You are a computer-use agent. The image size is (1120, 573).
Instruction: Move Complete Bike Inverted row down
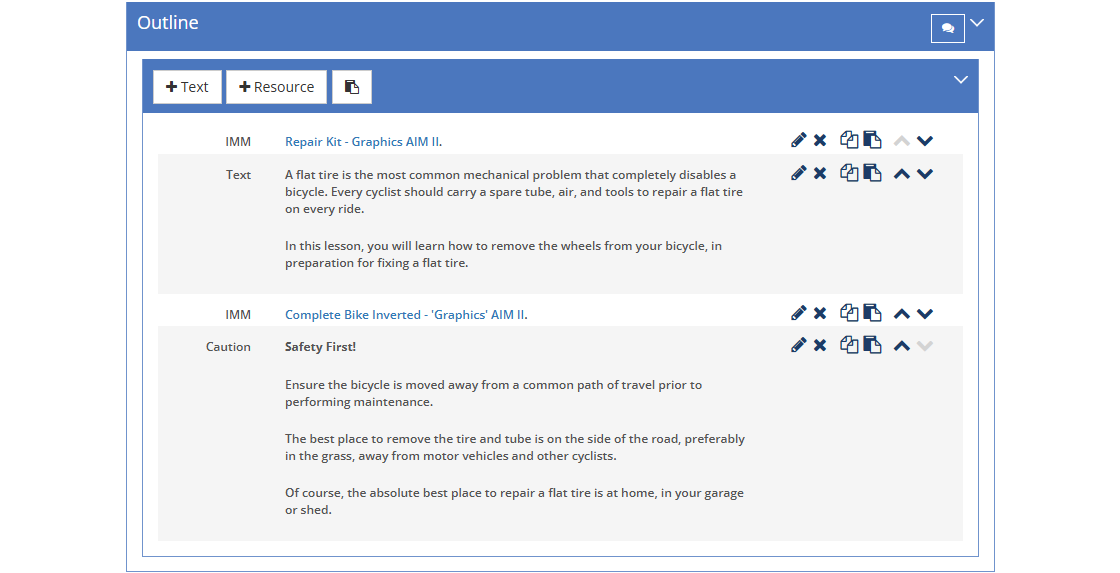pos(925,314)
